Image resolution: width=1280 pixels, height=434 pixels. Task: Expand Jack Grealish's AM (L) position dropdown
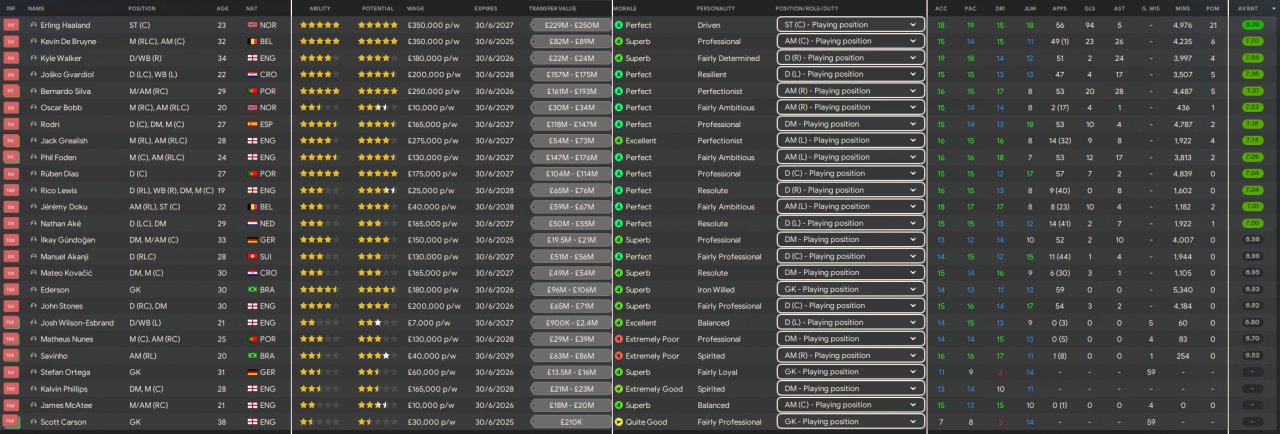[850, 141]
